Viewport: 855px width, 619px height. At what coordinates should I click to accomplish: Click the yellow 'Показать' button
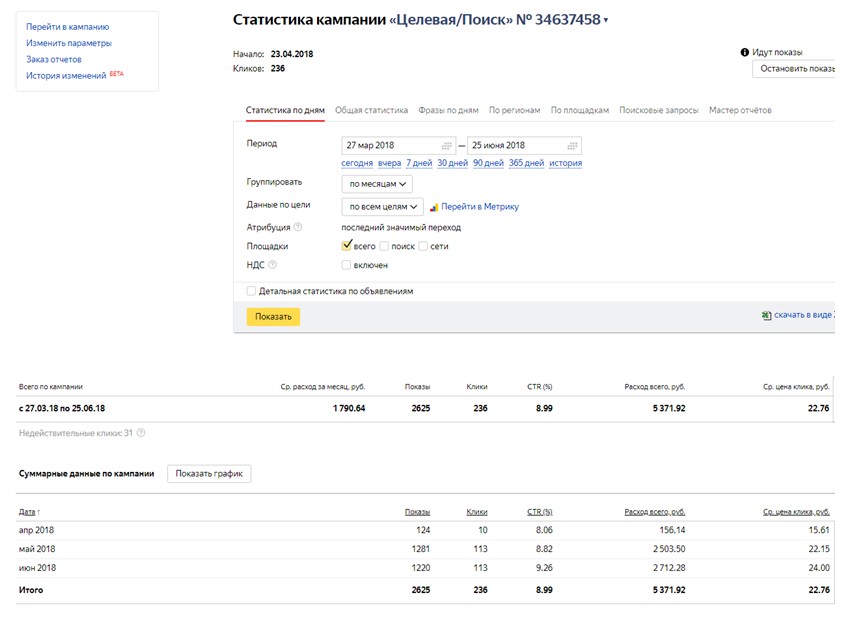tap(273, 317)
